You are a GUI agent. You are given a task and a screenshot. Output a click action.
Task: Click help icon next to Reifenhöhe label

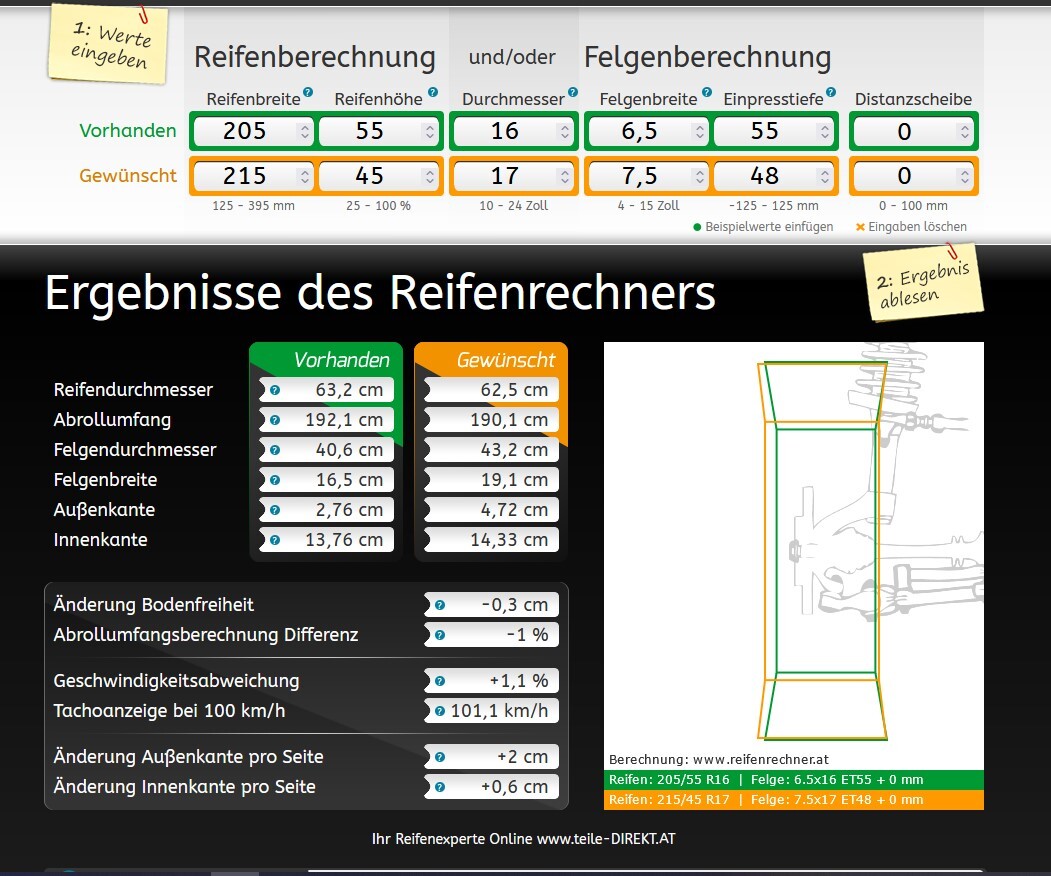pos(433,92)
